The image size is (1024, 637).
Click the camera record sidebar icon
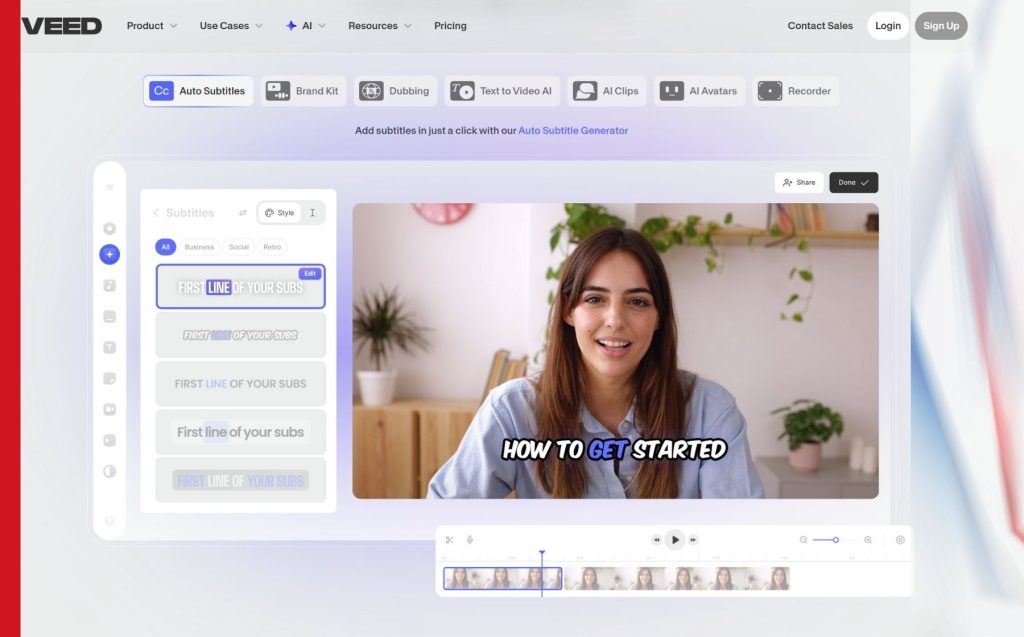coord(110,410)
